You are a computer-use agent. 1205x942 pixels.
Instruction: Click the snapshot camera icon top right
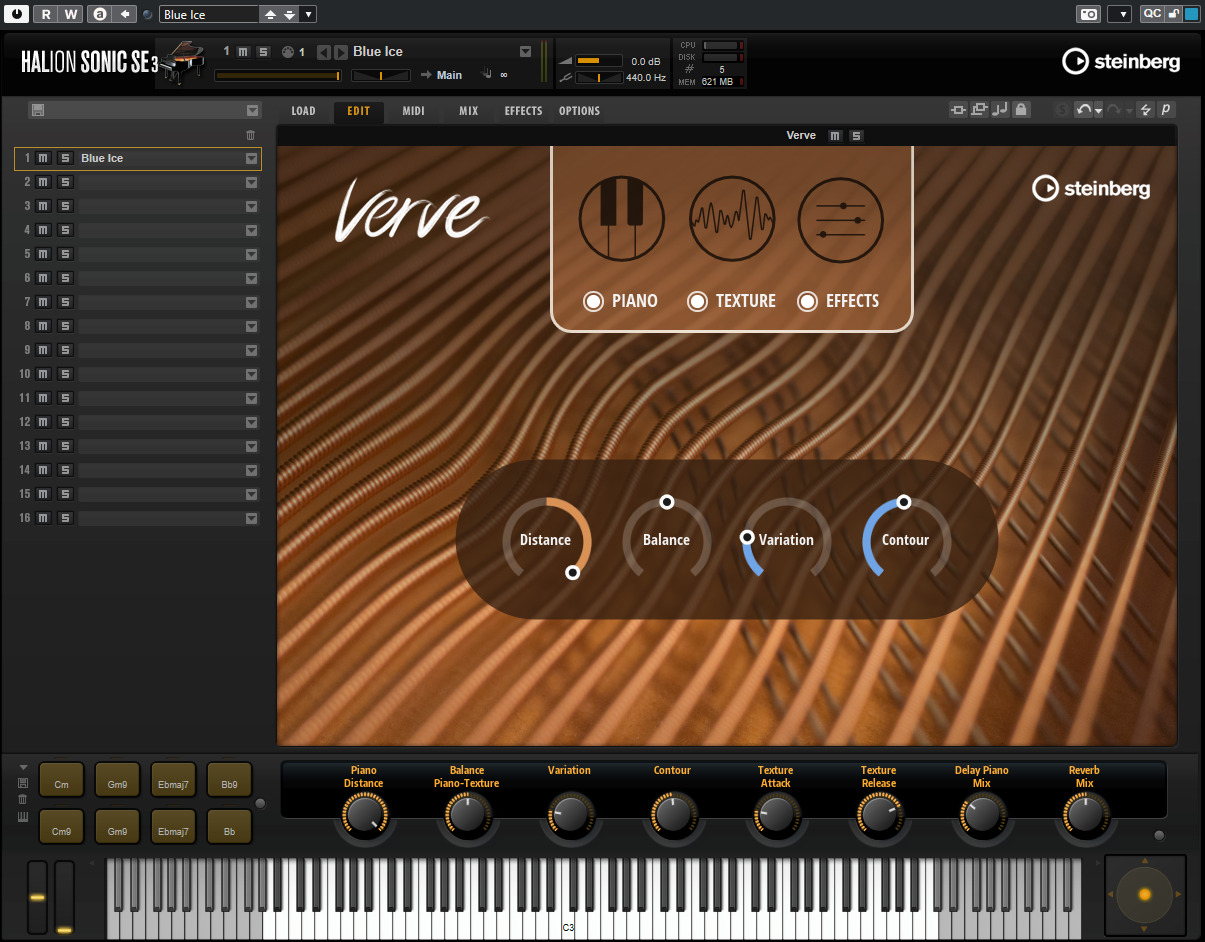tap(1088, 14)
